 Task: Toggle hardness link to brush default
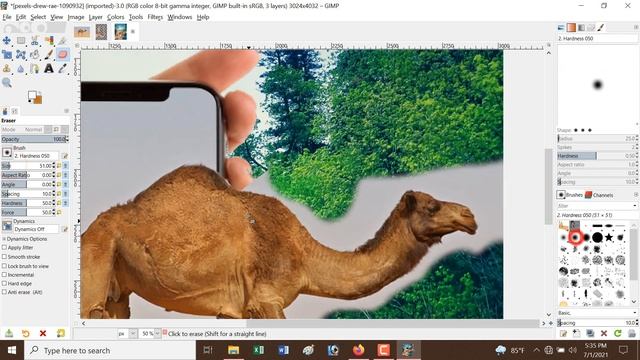point(65,203)
